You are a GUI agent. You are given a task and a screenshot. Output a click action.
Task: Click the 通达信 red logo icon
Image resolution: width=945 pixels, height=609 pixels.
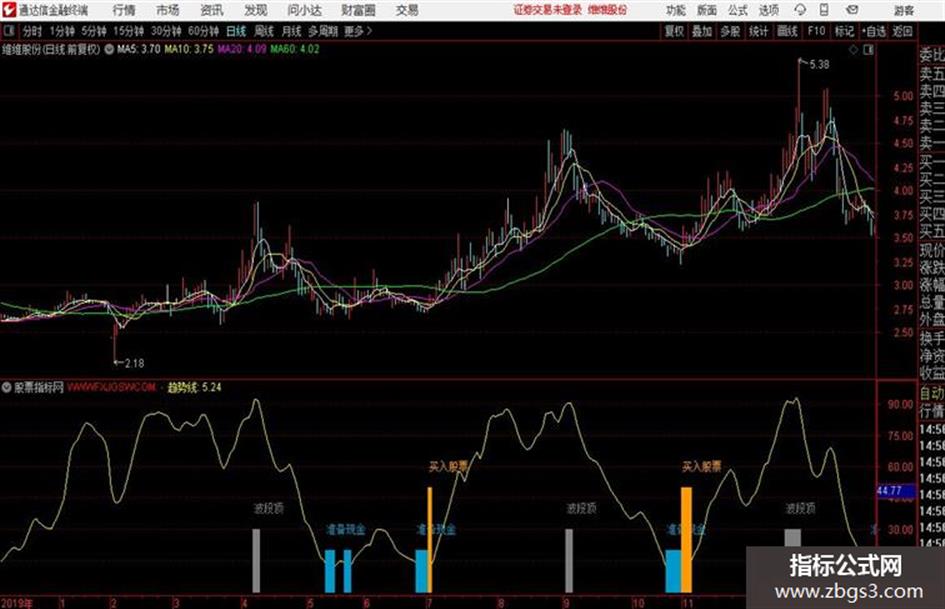click(x=8, y=10)
